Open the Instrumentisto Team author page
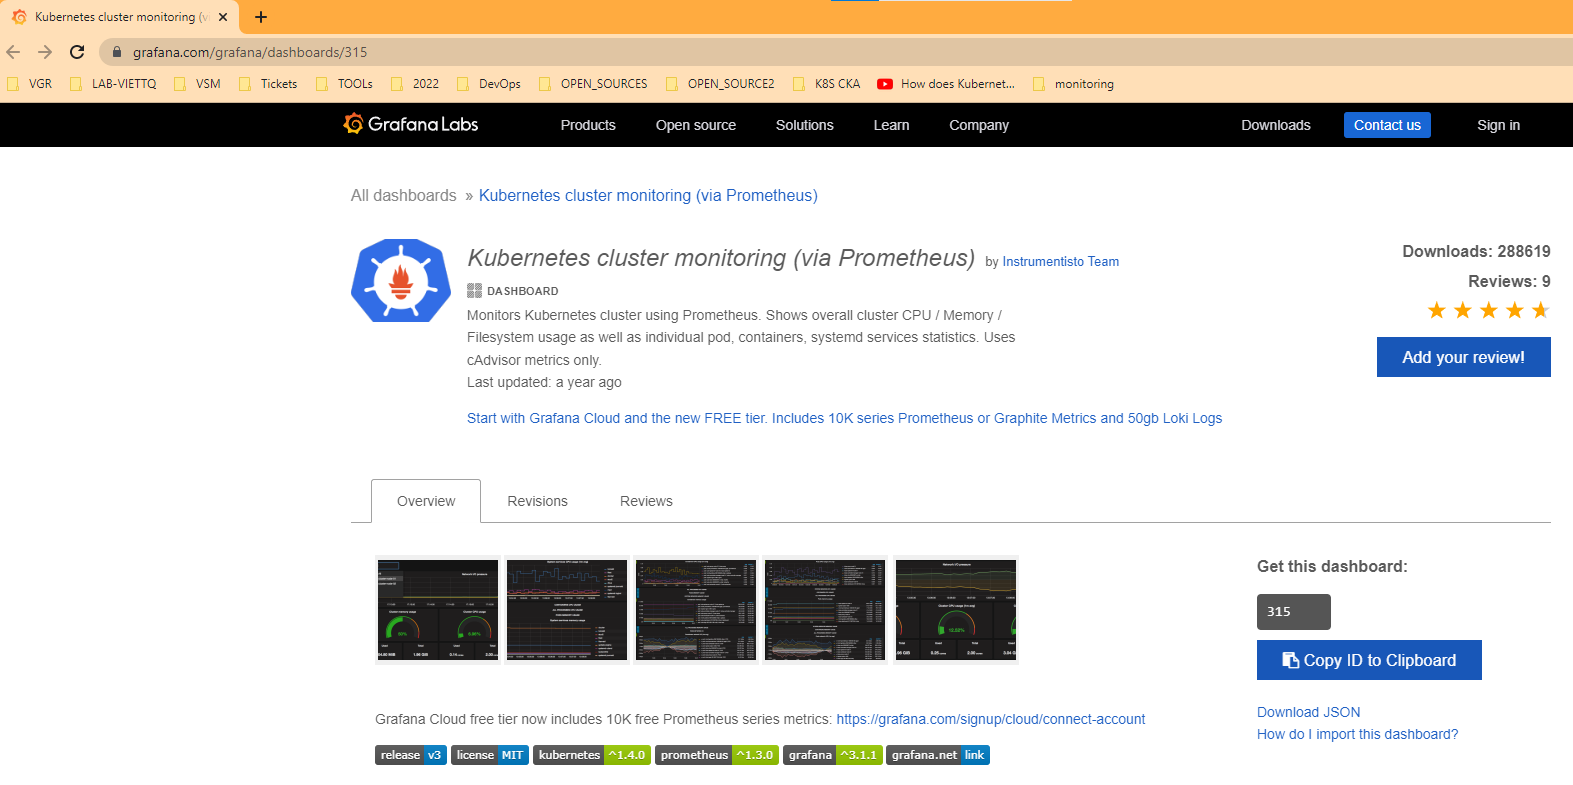 1061,262
